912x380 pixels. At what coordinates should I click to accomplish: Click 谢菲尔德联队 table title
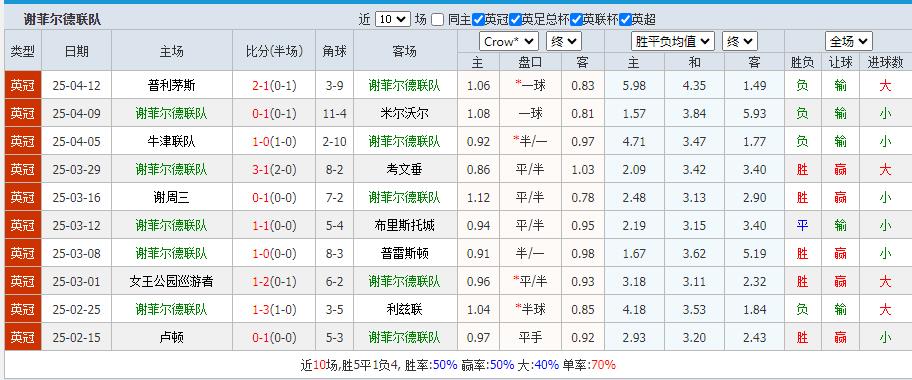tap(62, 19)
